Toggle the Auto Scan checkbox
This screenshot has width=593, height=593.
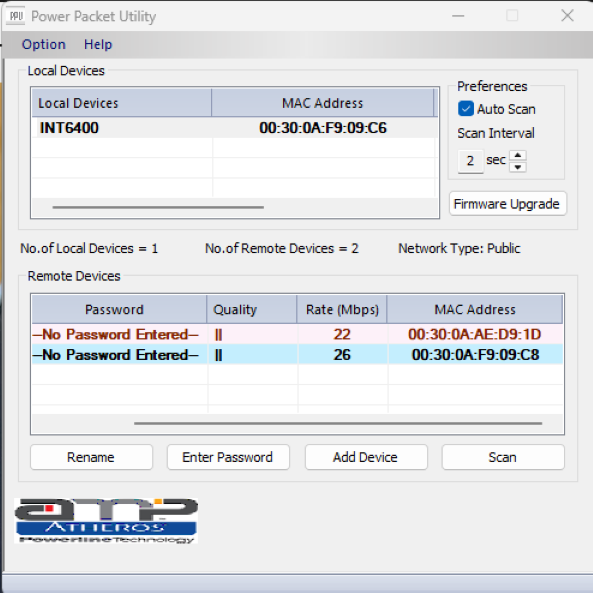point(466,109)
